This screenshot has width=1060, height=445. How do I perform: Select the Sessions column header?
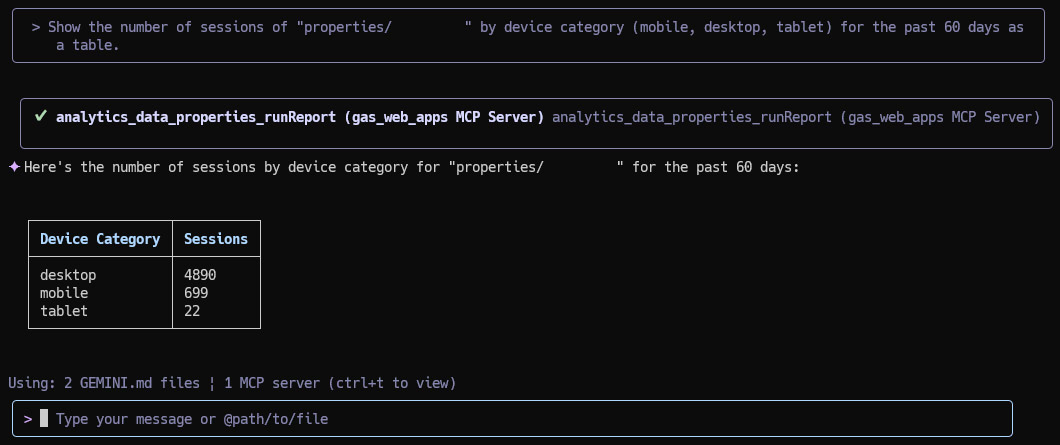pyautogui.click(x=216, y=239)
